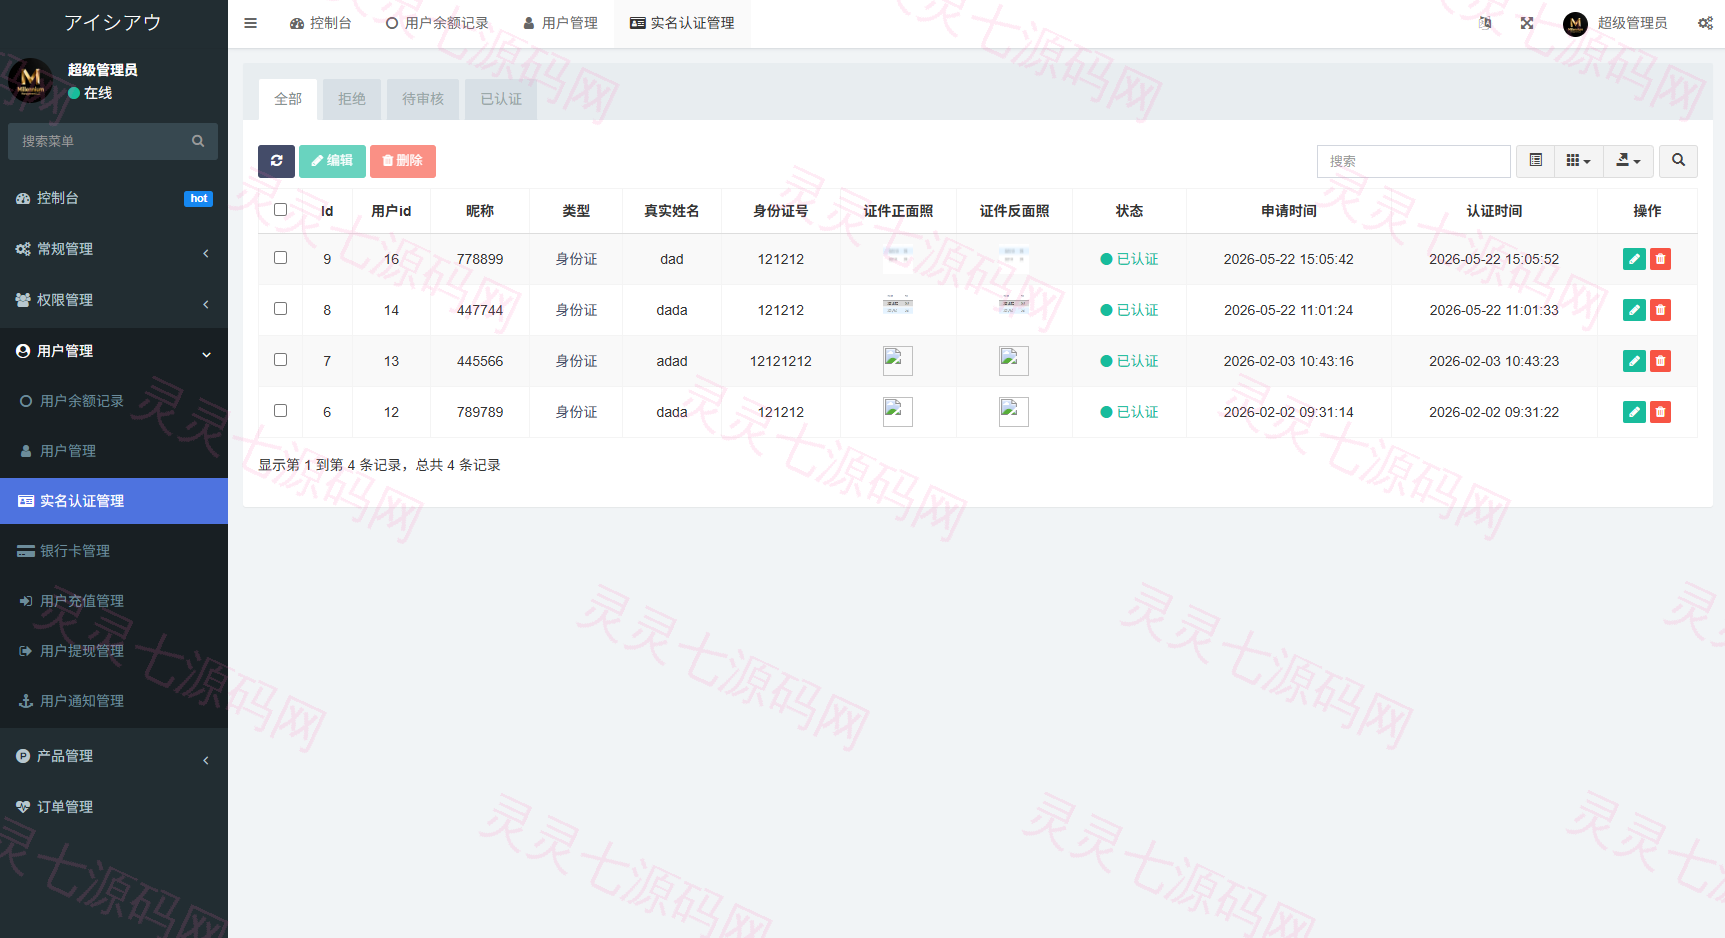Edit record with Id 8

(1634, 310)
